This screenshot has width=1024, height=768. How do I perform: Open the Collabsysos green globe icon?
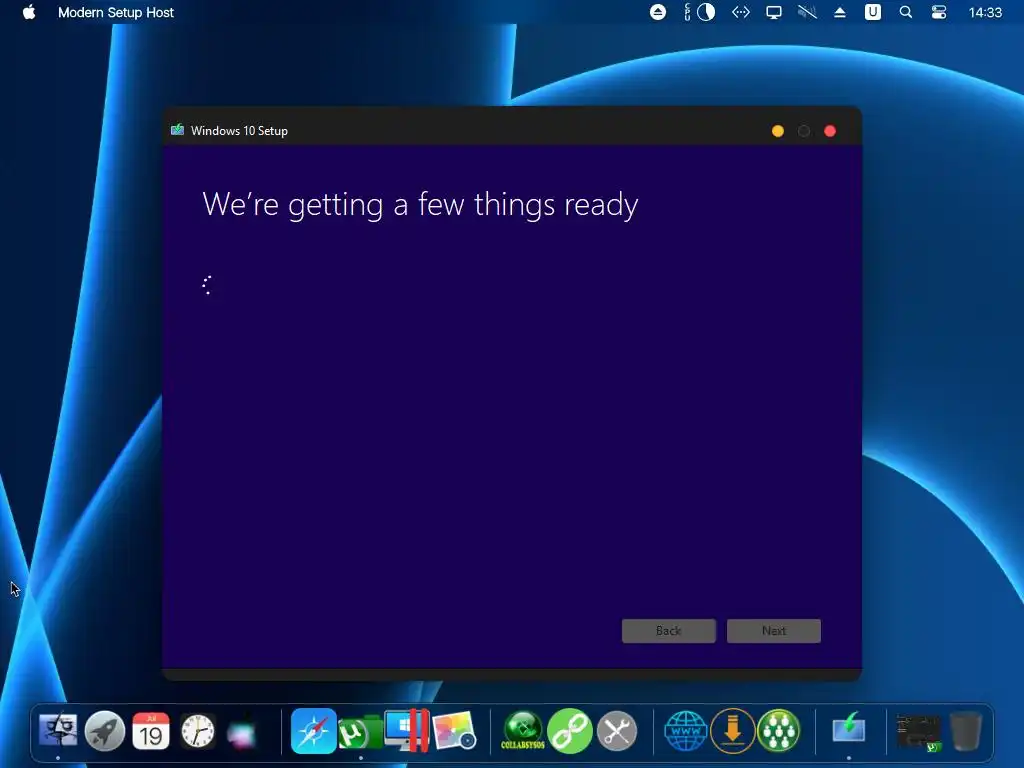(x=522, y=731)
